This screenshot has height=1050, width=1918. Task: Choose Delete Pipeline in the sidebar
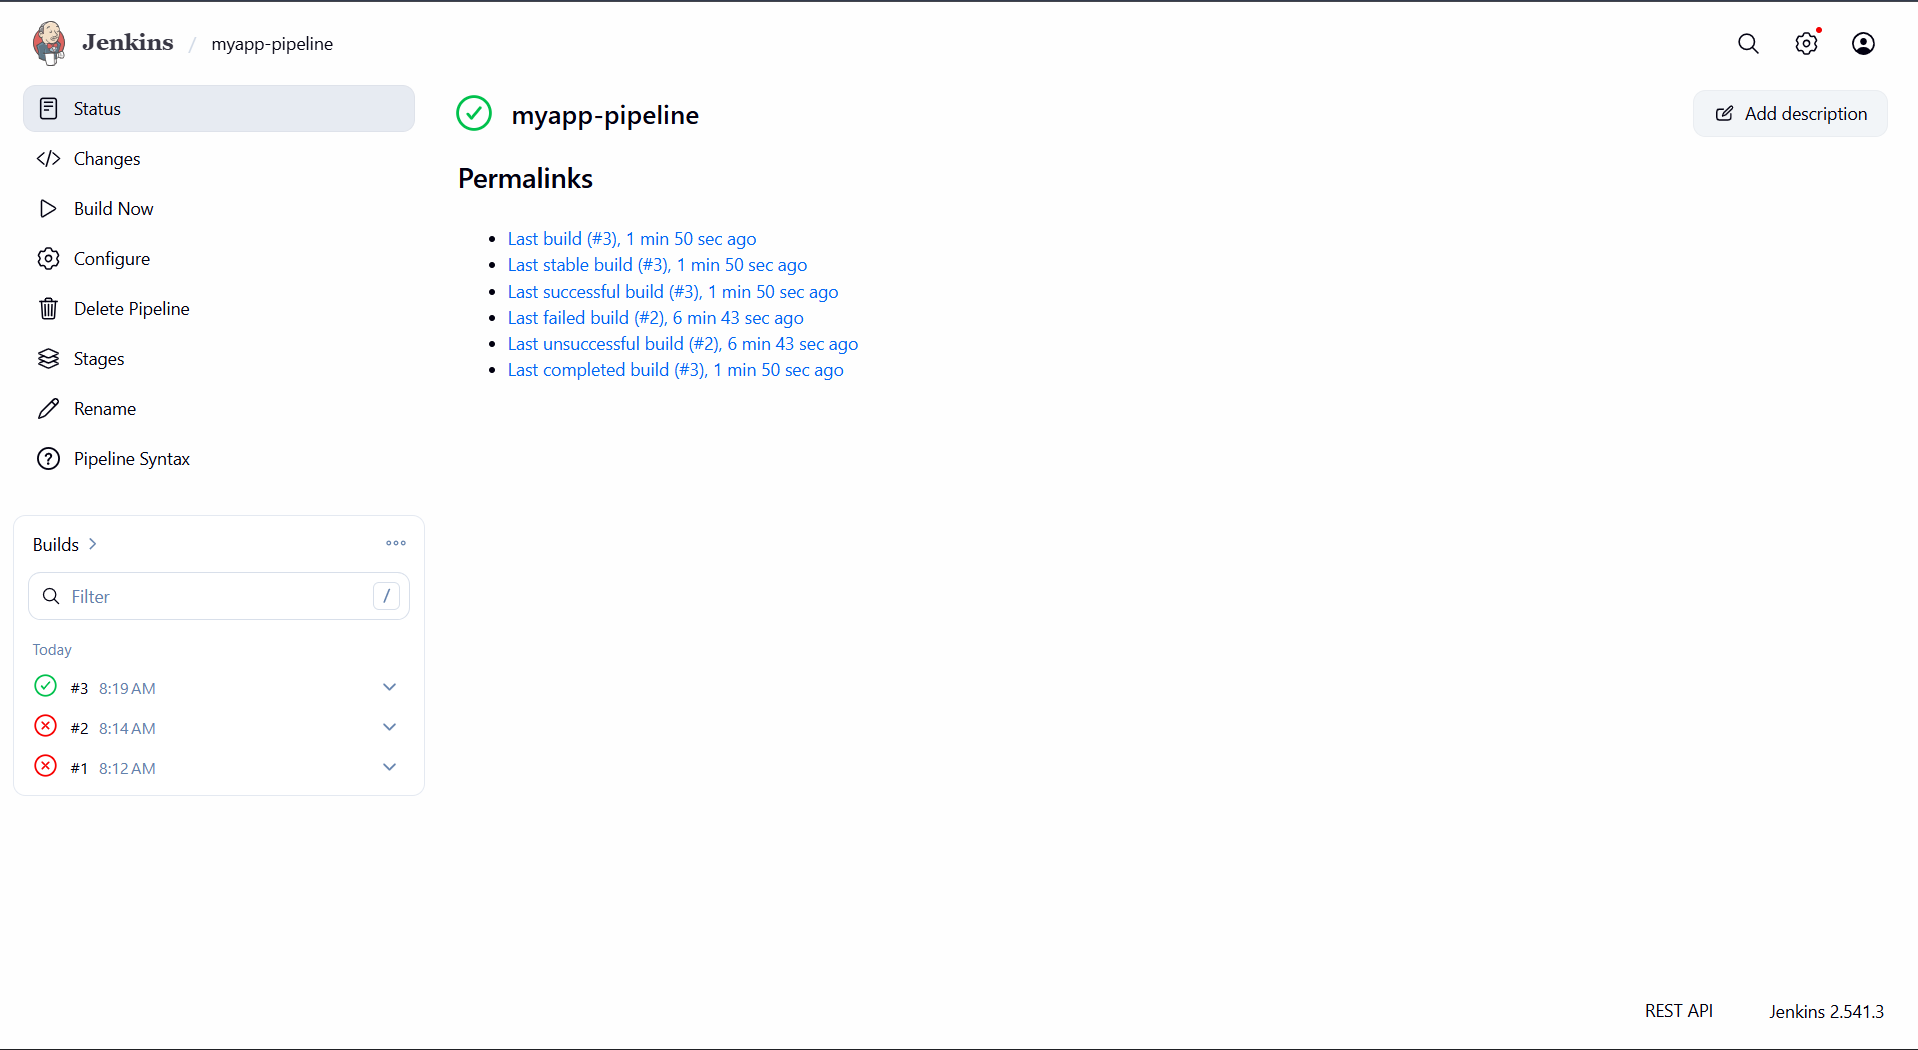click(x=219, y=309)
